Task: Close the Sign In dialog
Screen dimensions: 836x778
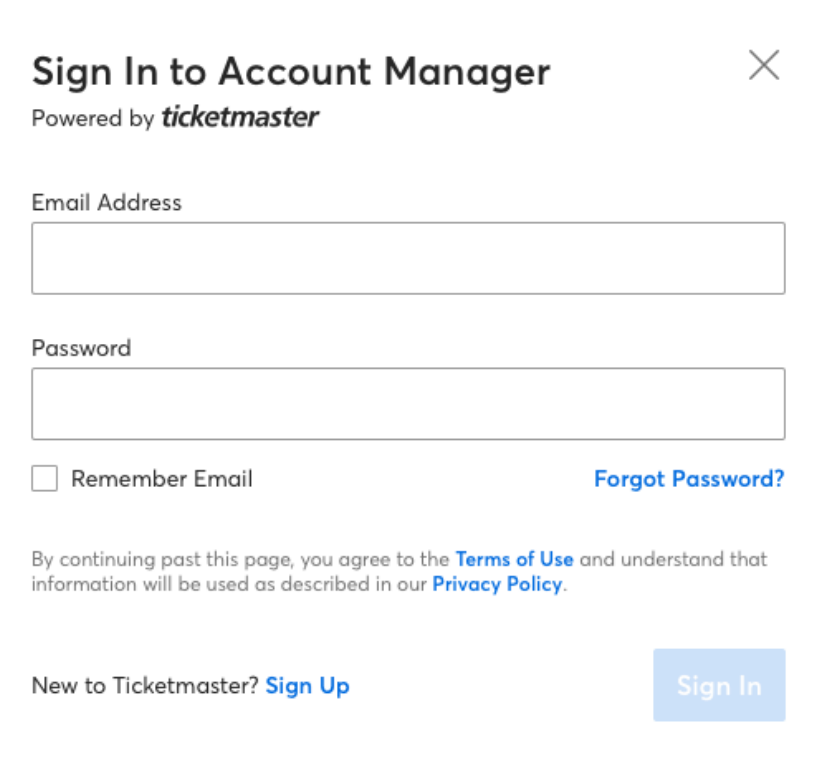Action: pyautogui.click(x=764, y=66)
